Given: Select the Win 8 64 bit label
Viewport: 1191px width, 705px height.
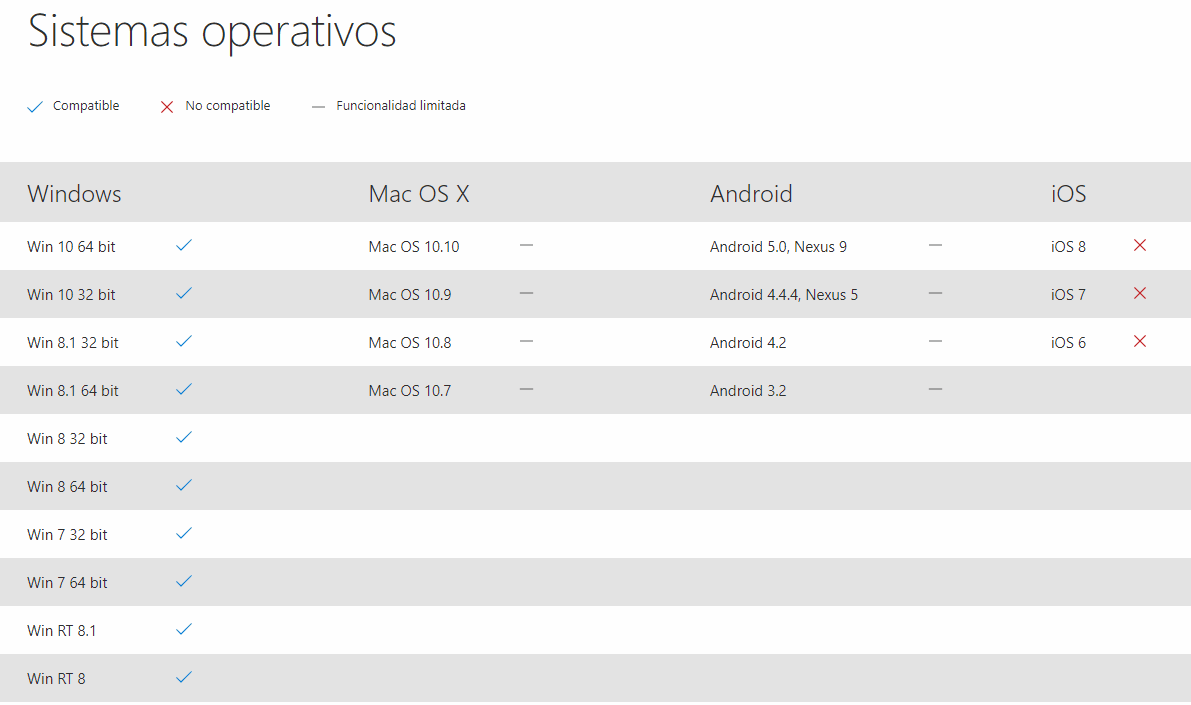Looking at the screenshot, I should coord(68,486).
